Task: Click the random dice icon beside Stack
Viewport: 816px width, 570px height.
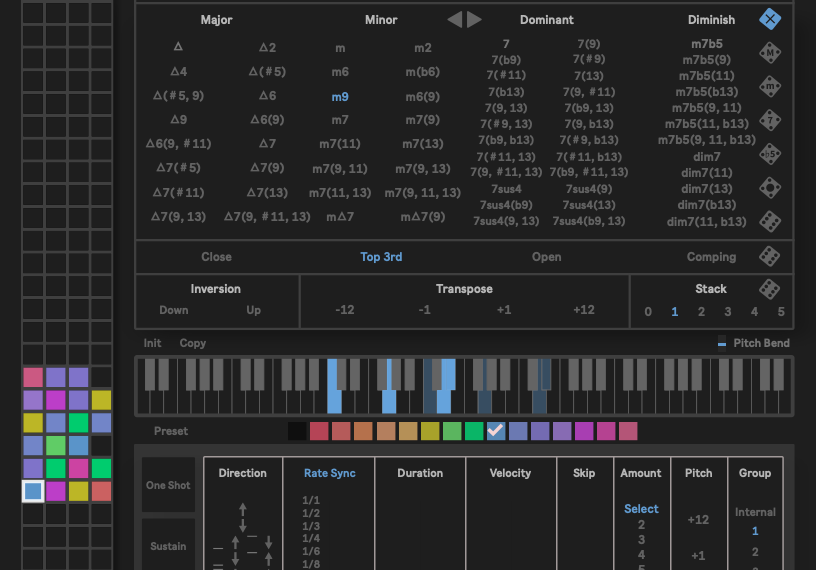Action: [769, 289]
